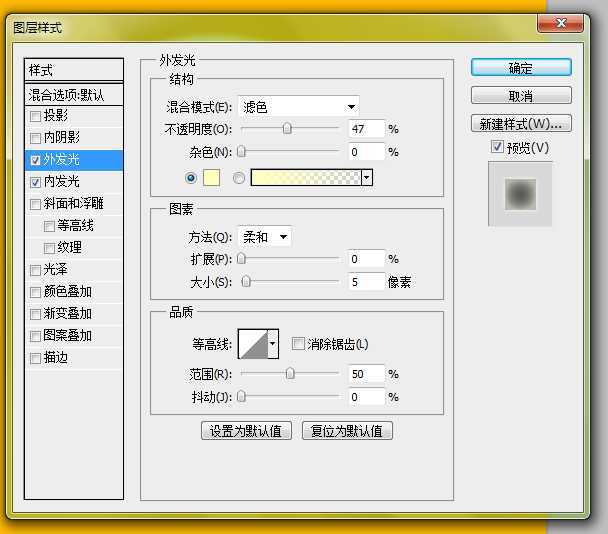Open the gradient picker dropdown arrow
Viewport: 608px width, 534px height.
pos(367,178)
